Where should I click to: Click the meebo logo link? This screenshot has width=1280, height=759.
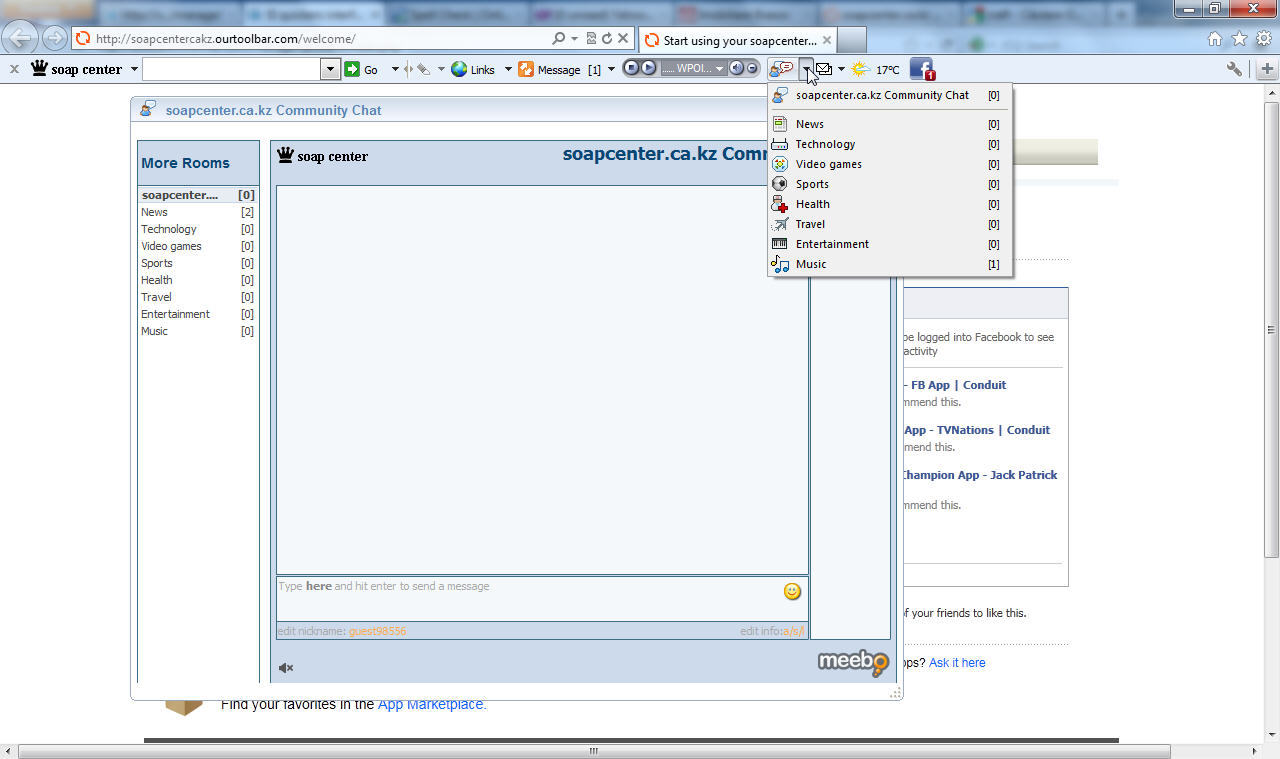click(x=853, y=663)
